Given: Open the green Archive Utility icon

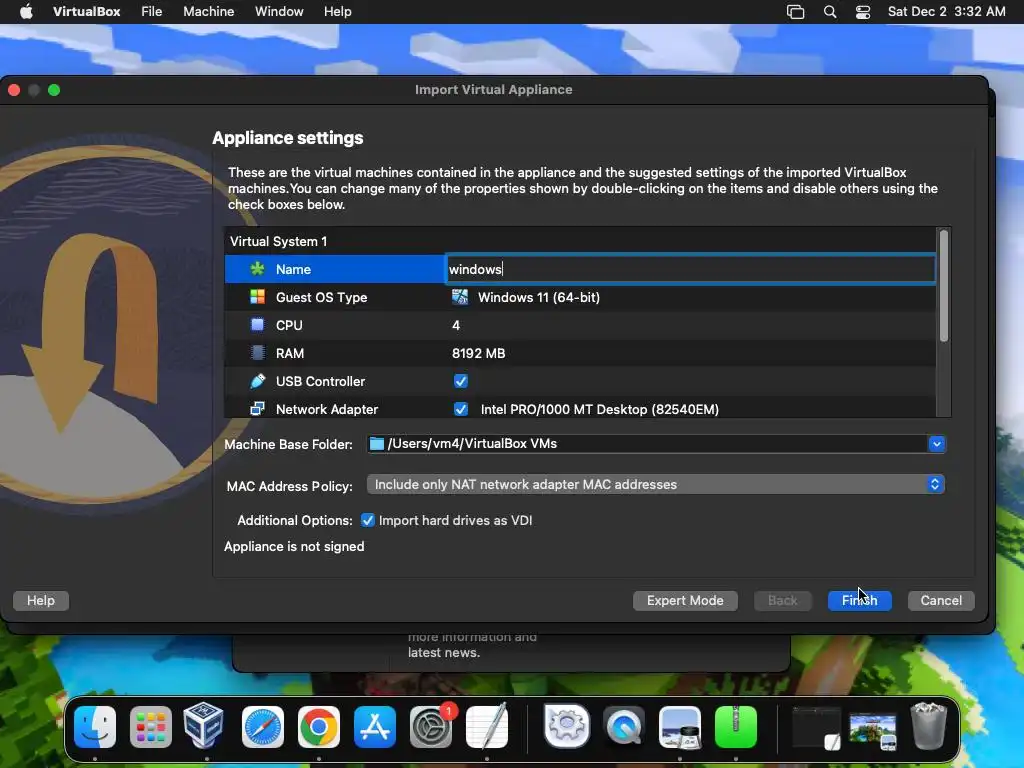Looking at the screenshot, I should (x=736, y=726).
